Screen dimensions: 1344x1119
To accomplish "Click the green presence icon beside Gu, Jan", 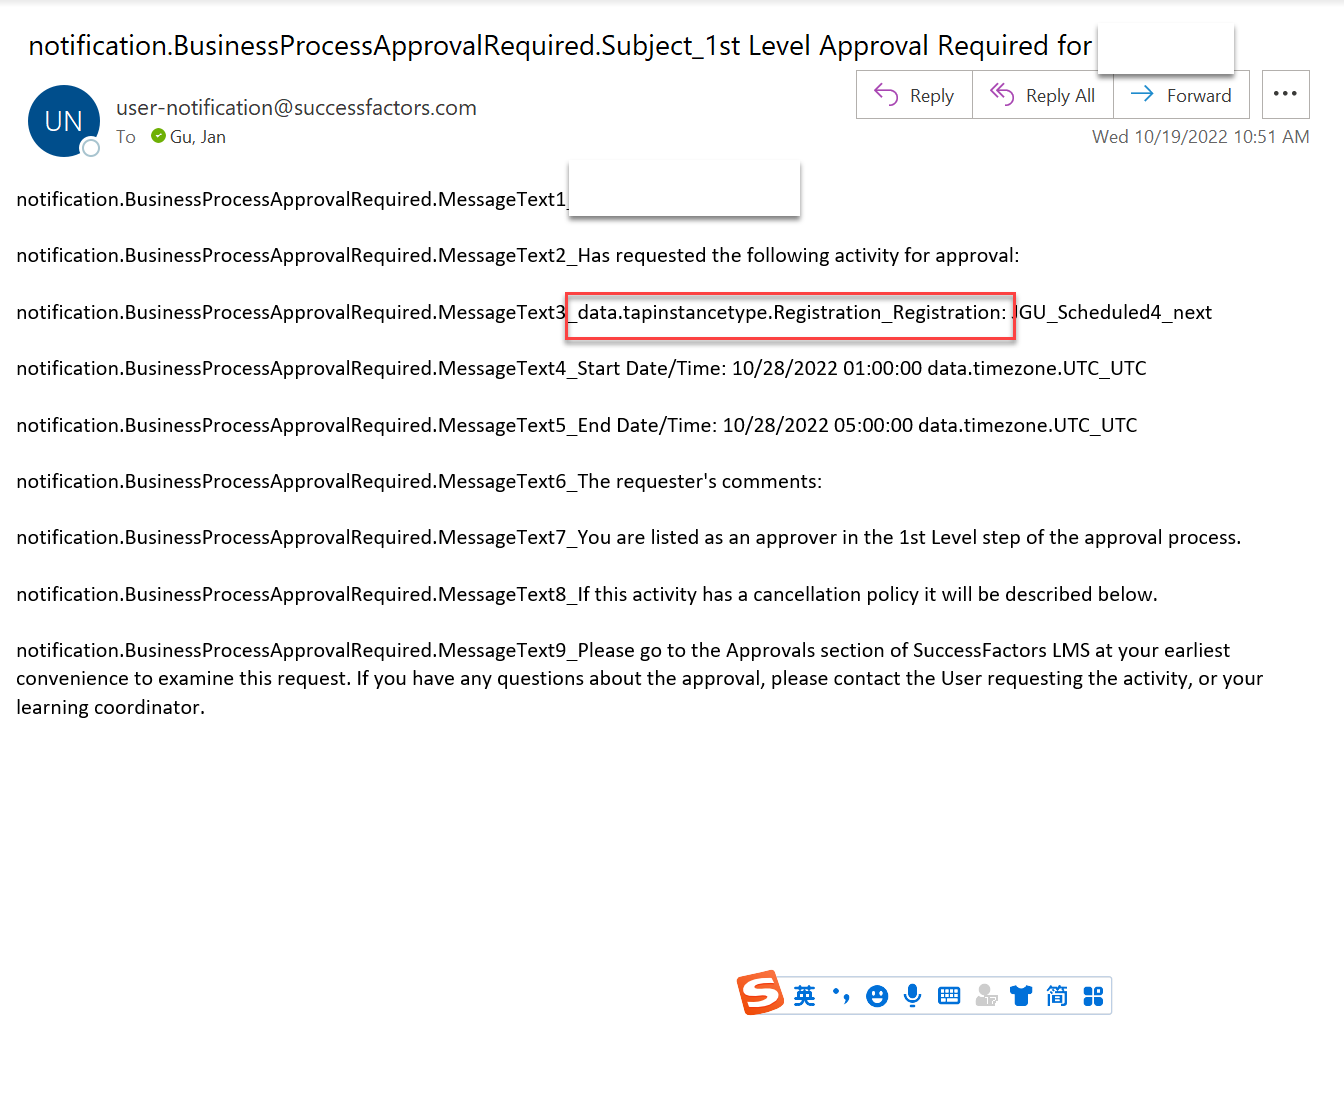I will tap(158, 136).
